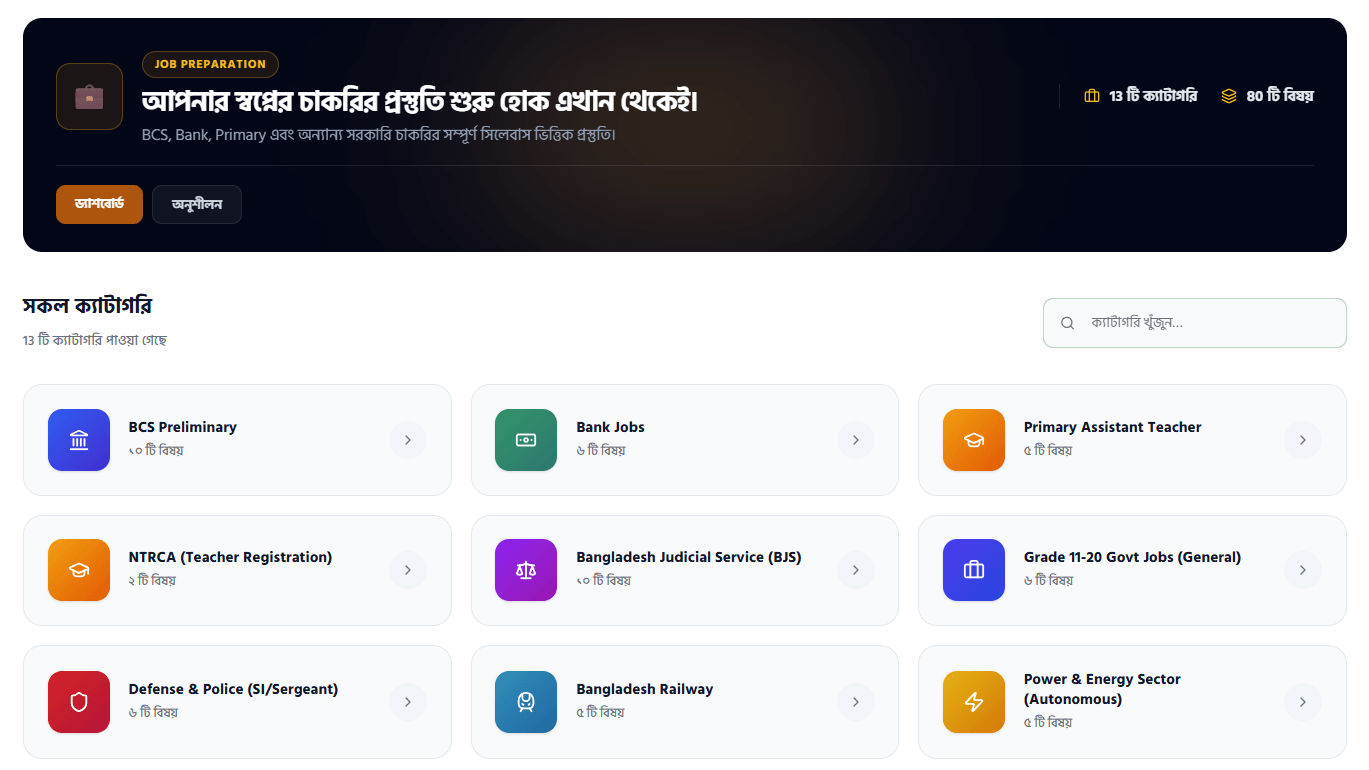Screen dimensions: 1369x770
Task: Click the small briefcase icon beside 13 টি ক্যাটাগরি
Action: pos(1092,96)
